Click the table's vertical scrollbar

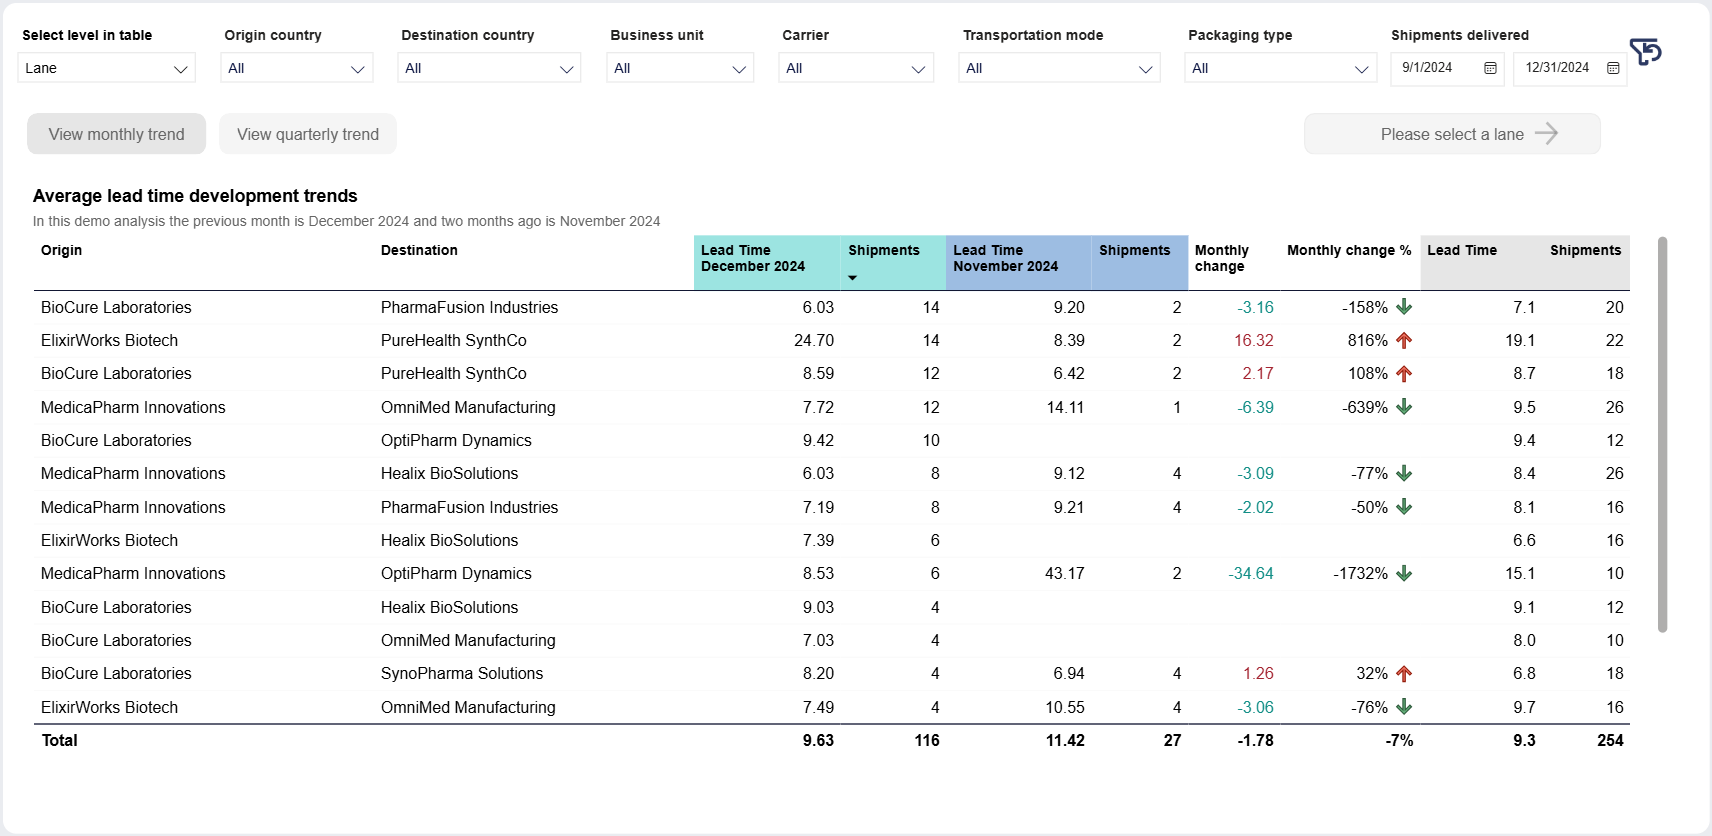click(x=1662, y=434)
